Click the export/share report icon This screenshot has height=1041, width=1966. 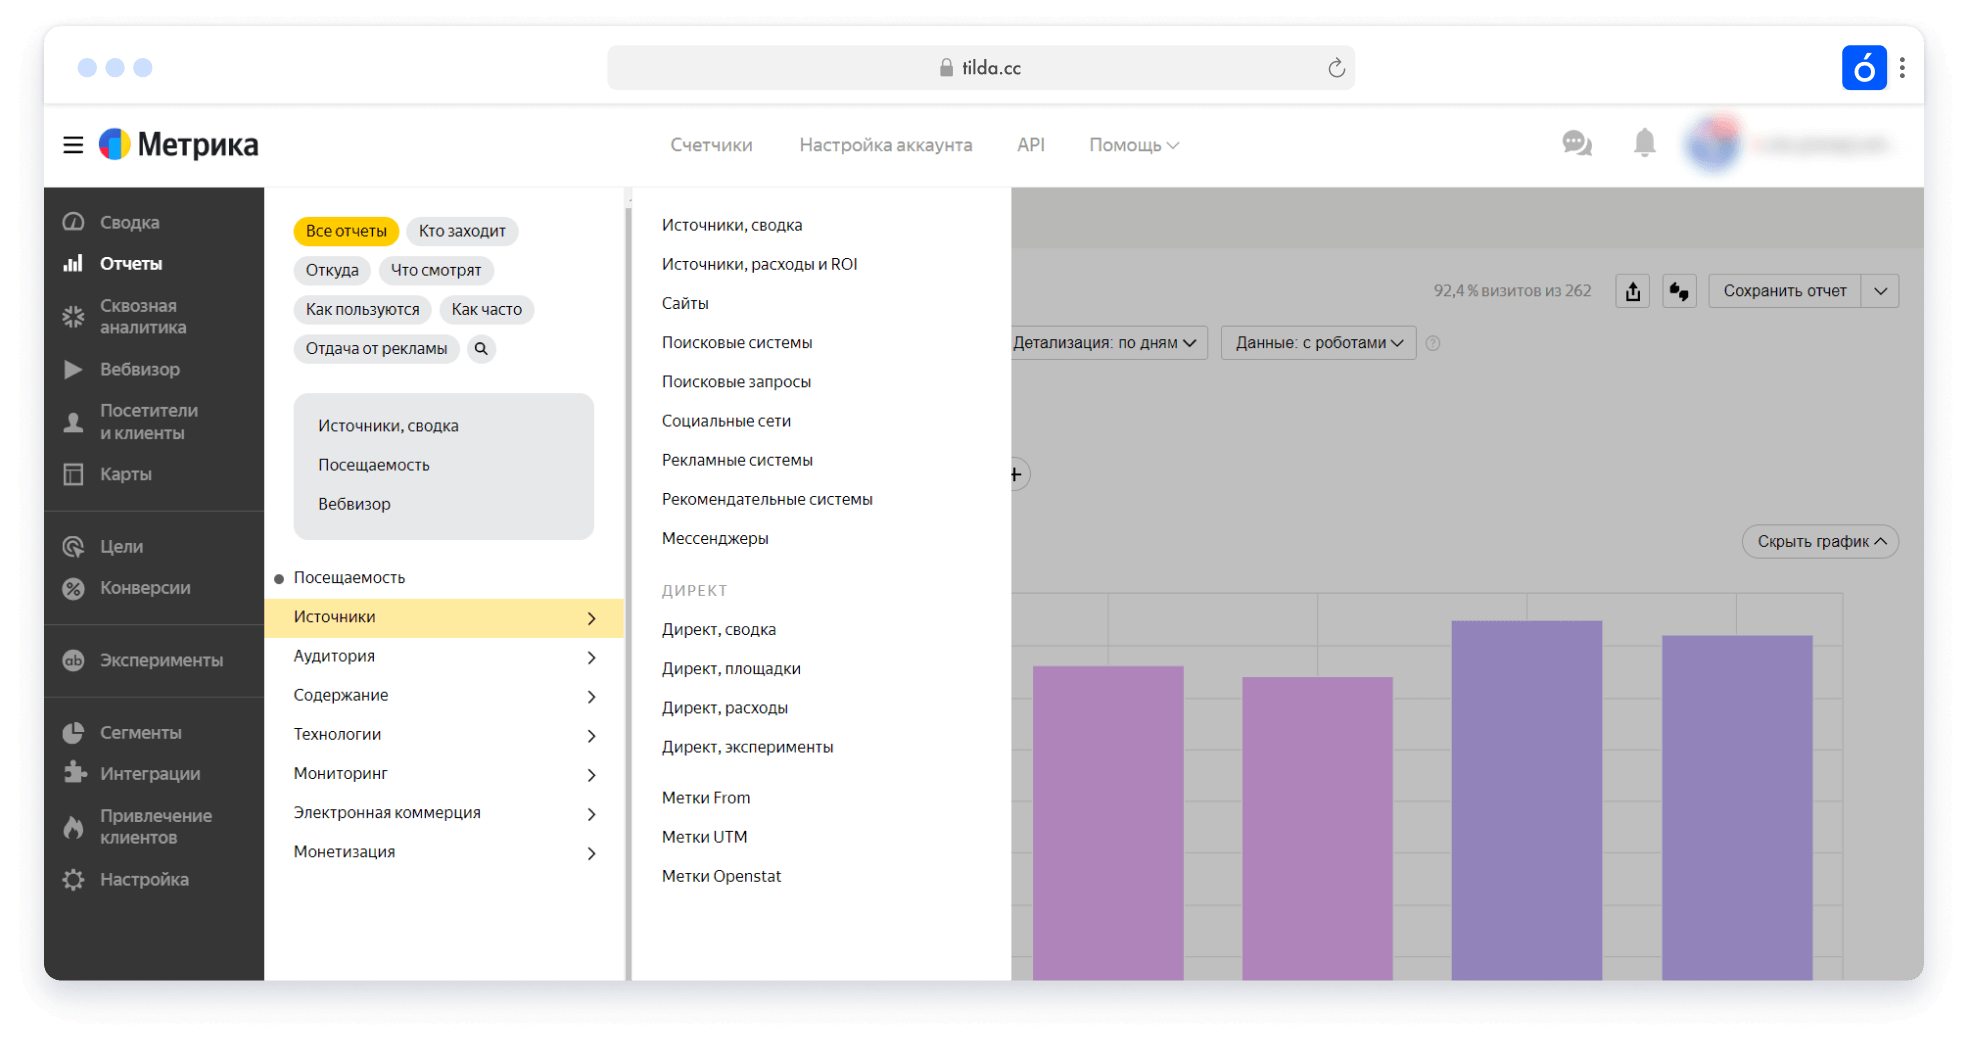[x=1632, y=291]
